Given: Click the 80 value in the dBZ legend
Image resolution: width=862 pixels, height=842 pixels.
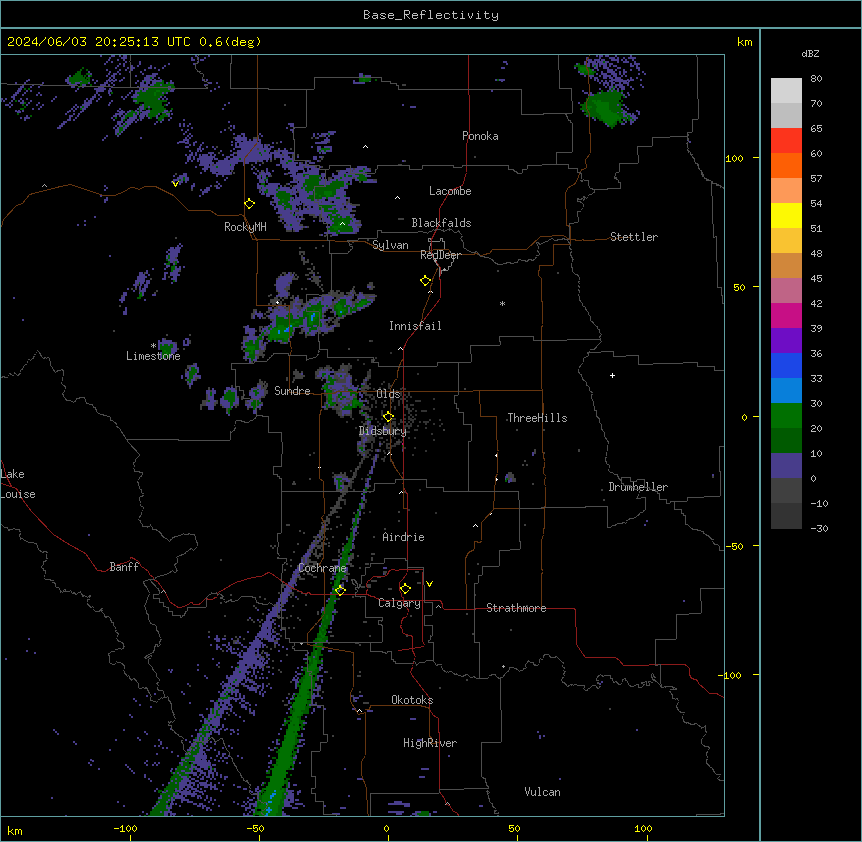Looking at the screenshot, I should [x=816, y=78].
